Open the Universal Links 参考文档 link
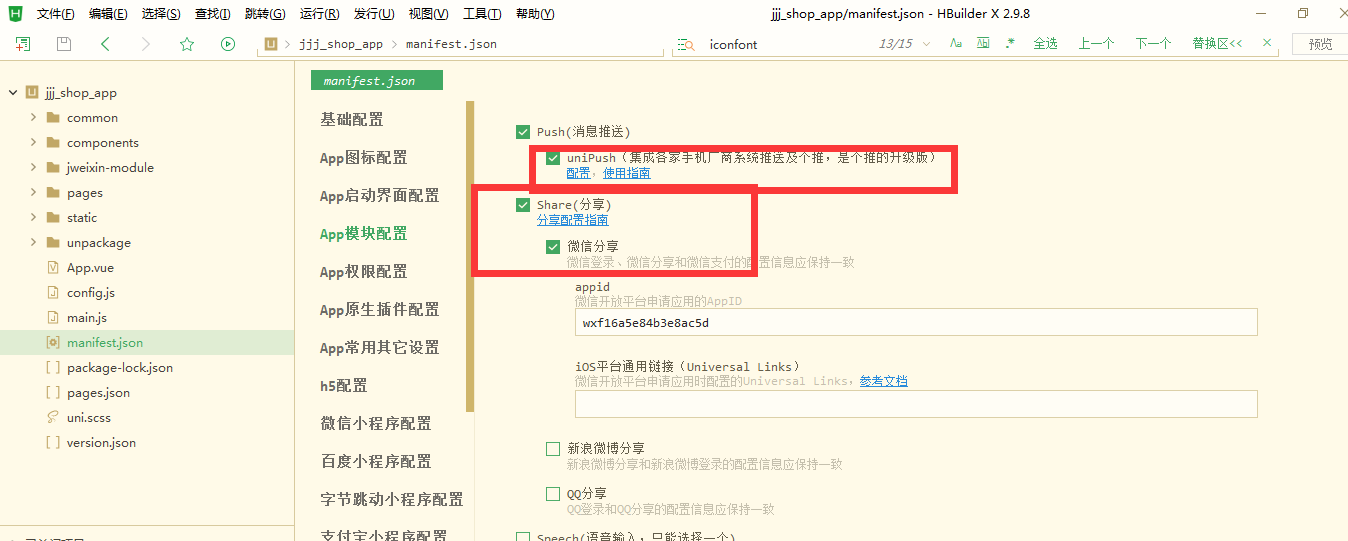1348x541 pixels. [883, 381]
